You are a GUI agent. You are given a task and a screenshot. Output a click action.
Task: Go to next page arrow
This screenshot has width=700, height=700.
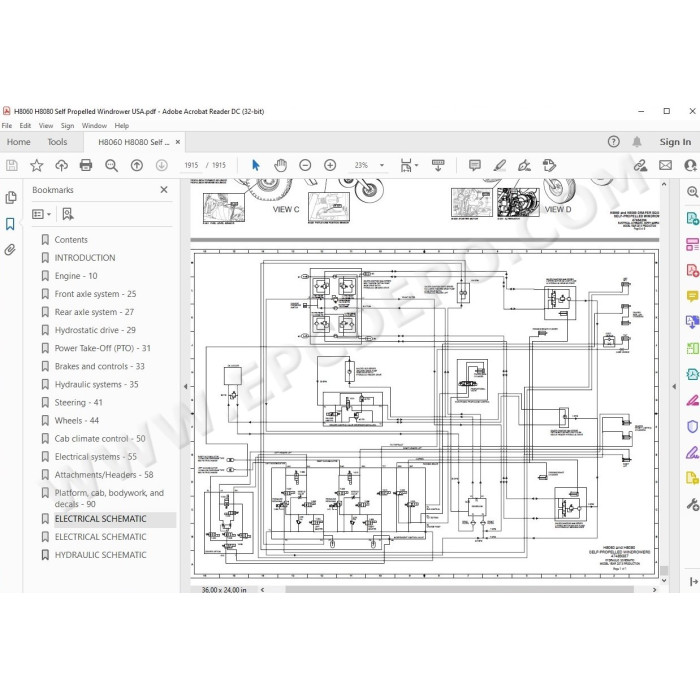click(x=162, y=165)
